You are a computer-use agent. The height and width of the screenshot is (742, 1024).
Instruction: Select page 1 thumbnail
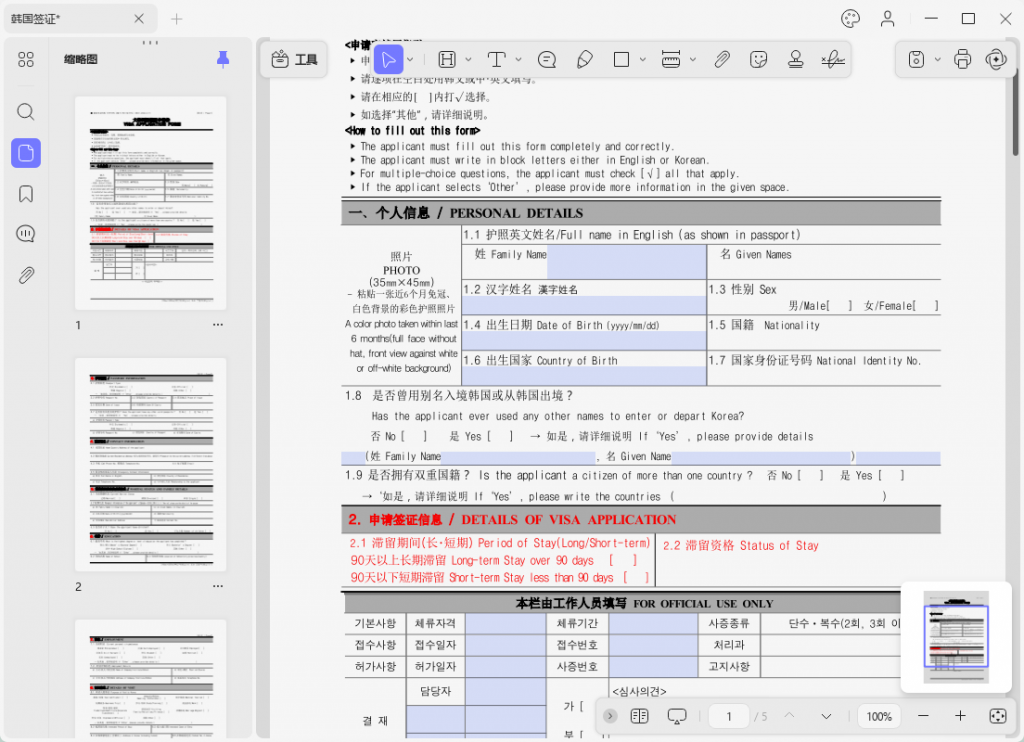coord(151,203)
